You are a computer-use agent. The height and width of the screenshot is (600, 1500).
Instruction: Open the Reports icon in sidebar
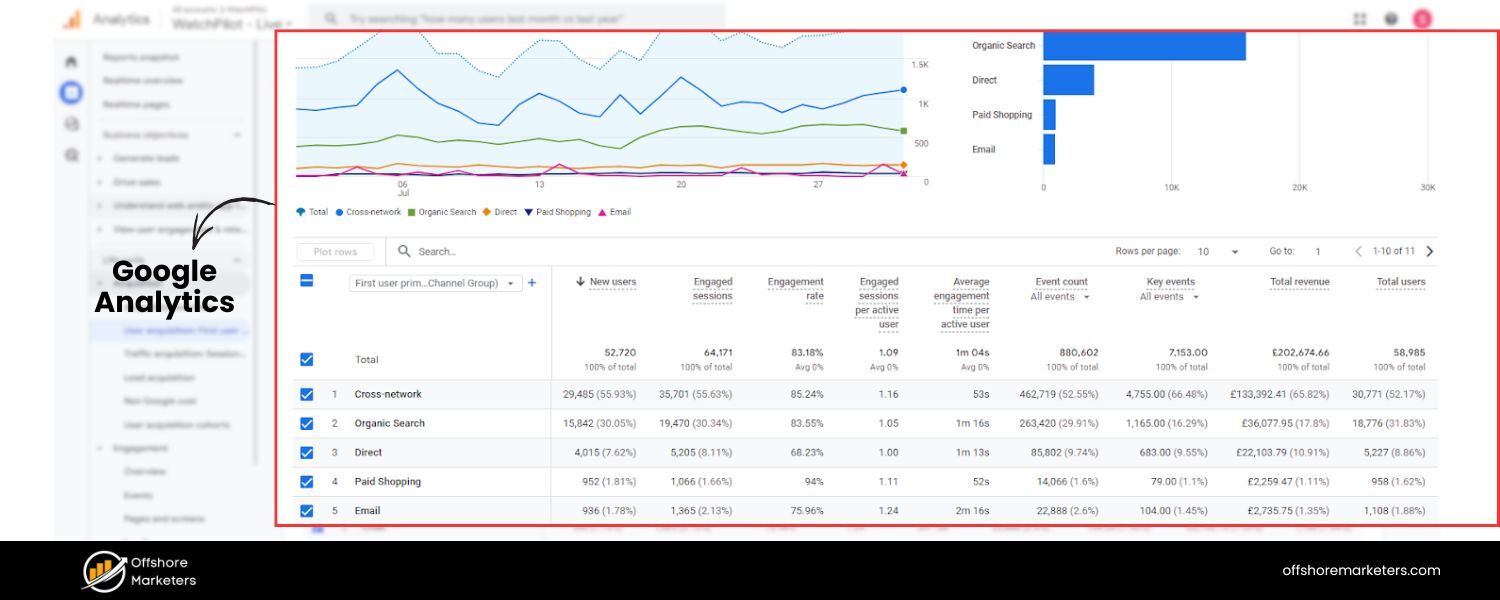tap(70, 92)
